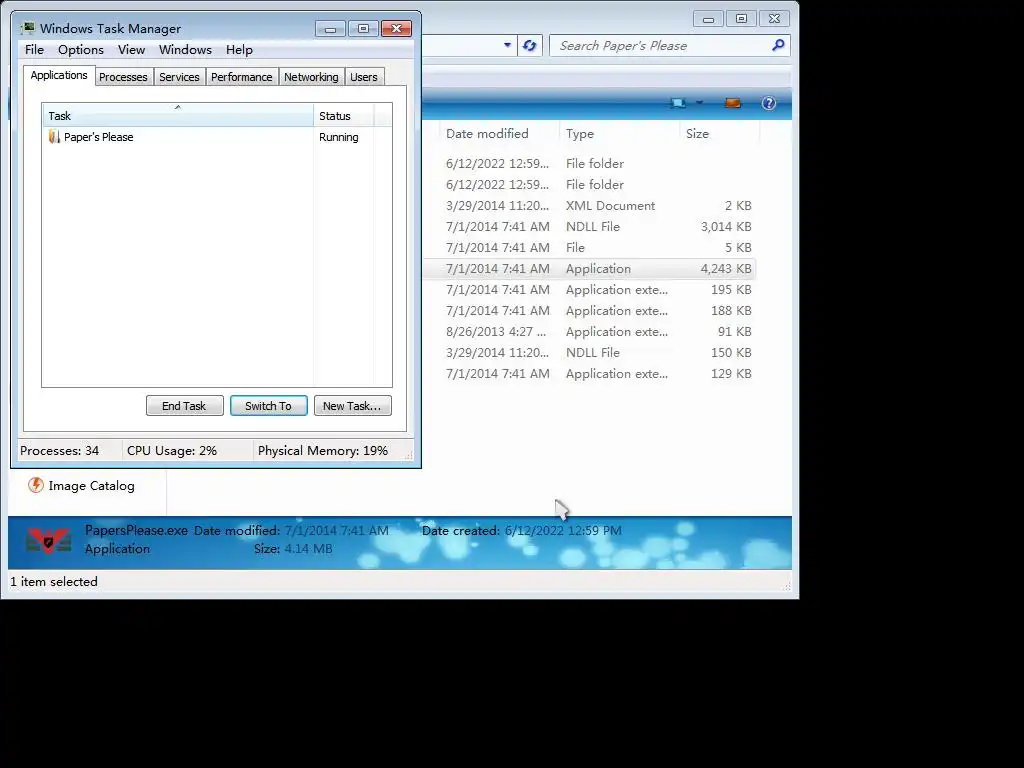This screenshot has height=768, width=1024.
Task: Click the Explorer help question mark icon
Action: click(x=769, y=103)
